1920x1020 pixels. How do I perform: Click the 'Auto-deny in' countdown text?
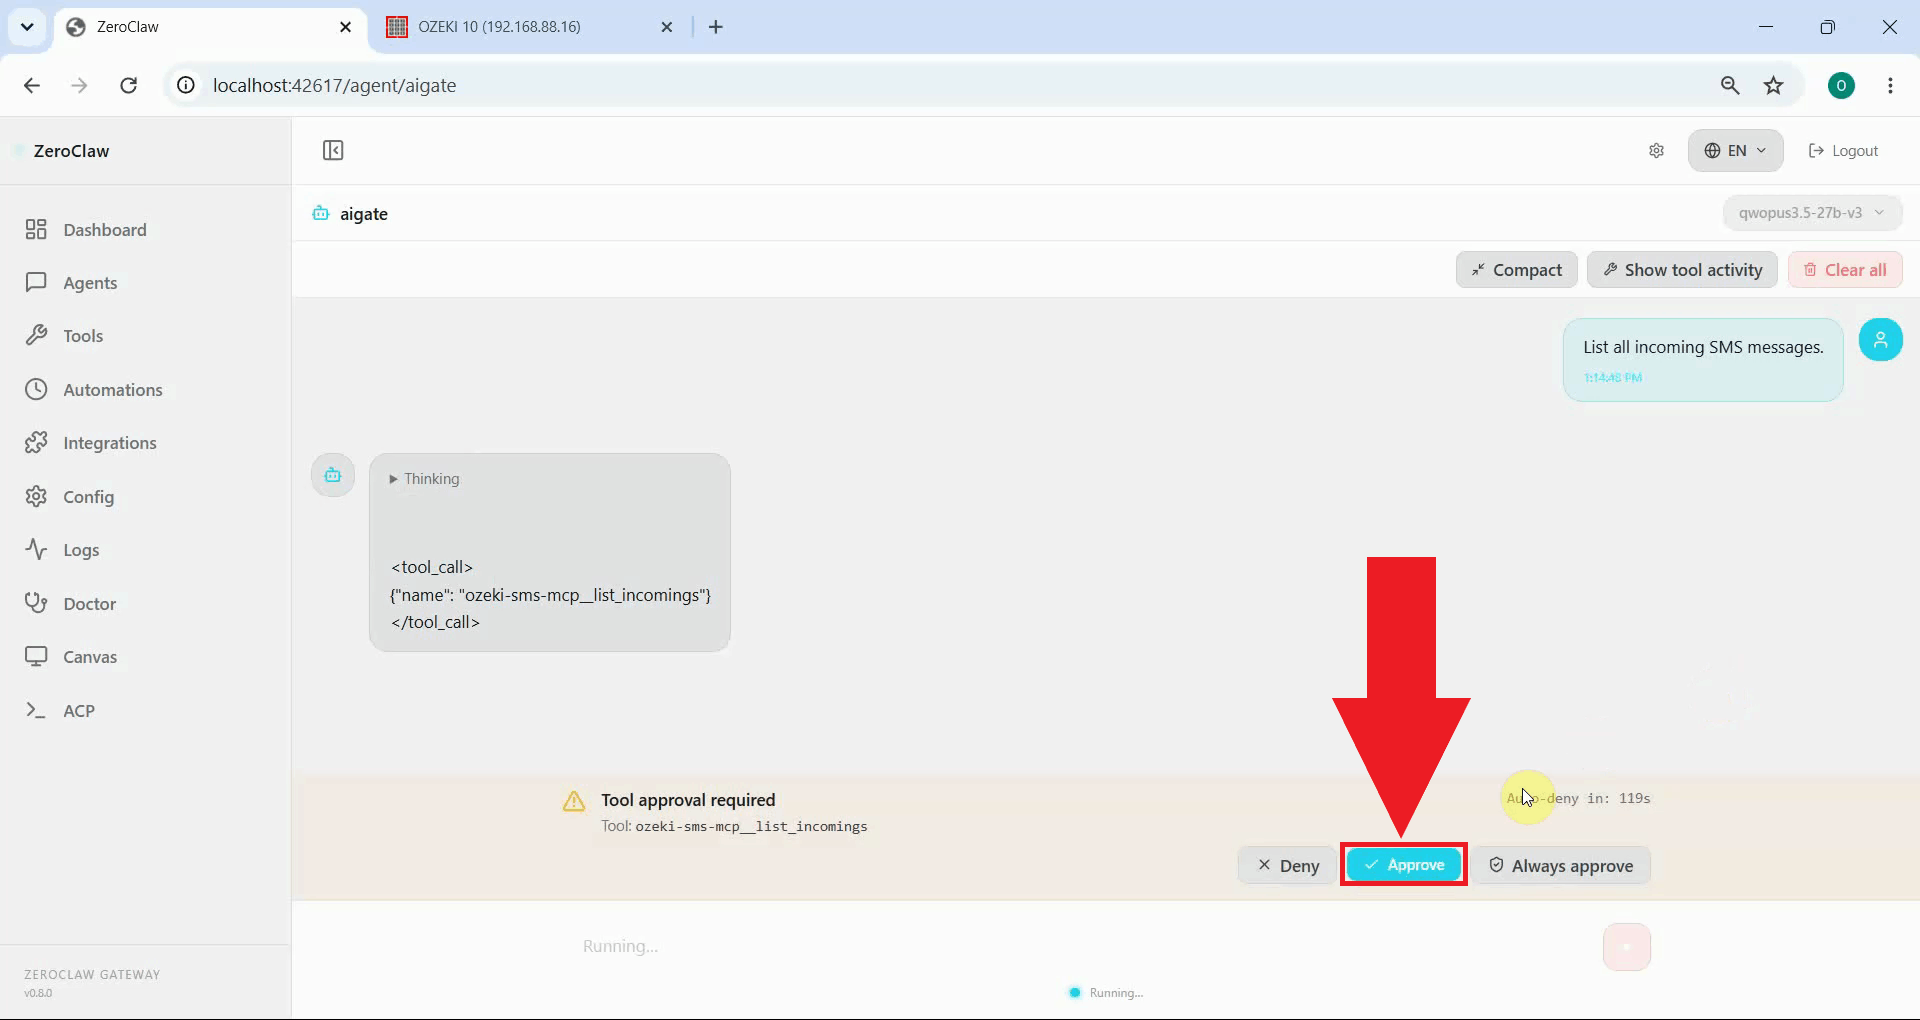[1578, 798]
